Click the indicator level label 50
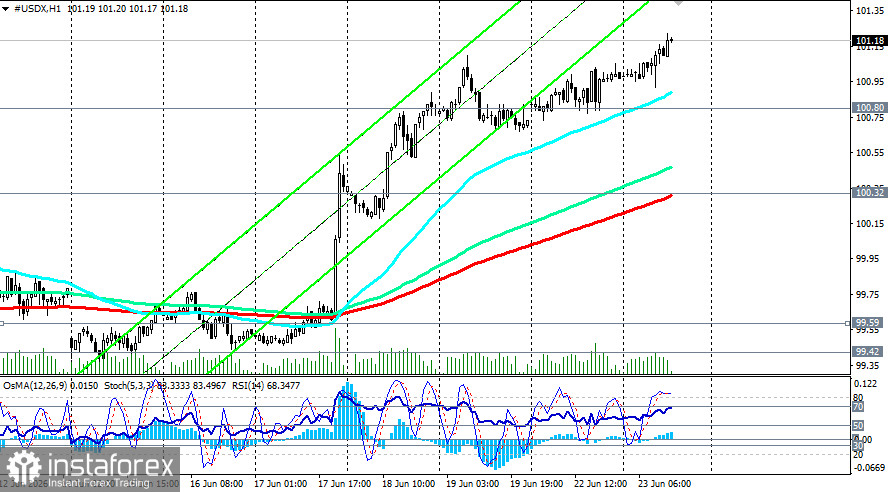891x492 pixels. pos(858,426)
